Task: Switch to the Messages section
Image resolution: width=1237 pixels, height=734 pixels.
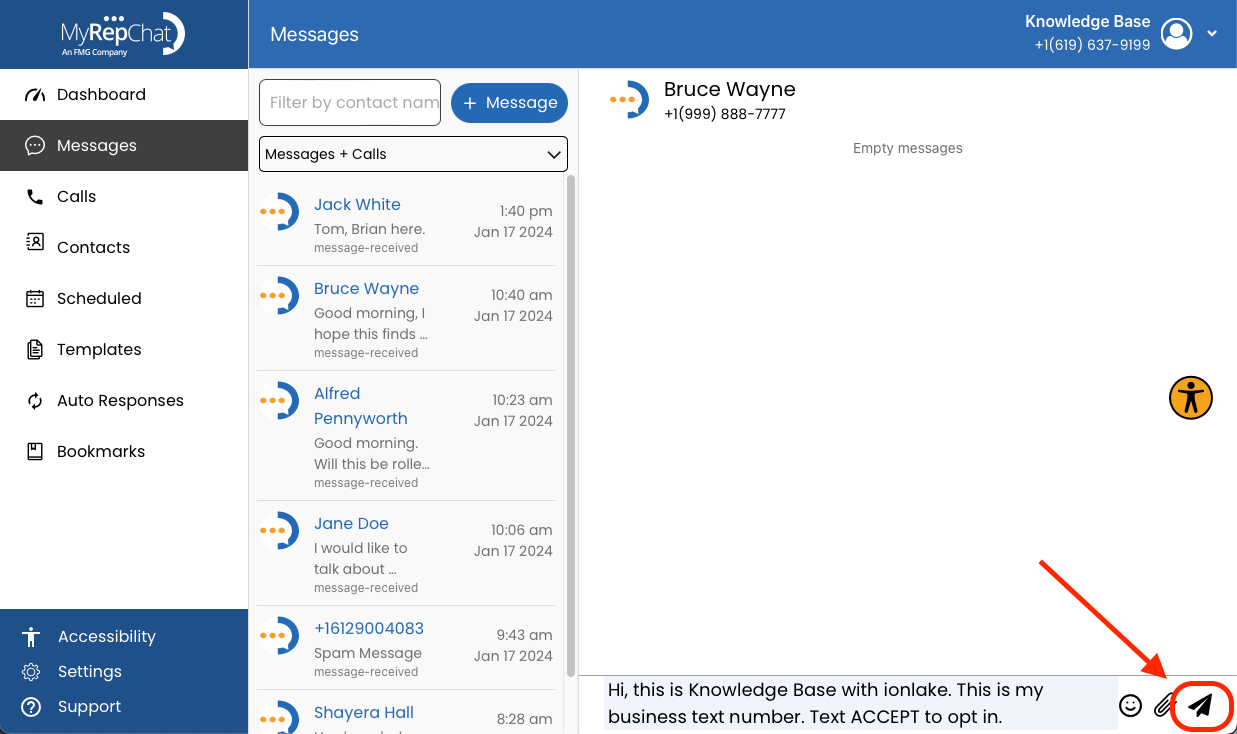Action: point(96,145)
